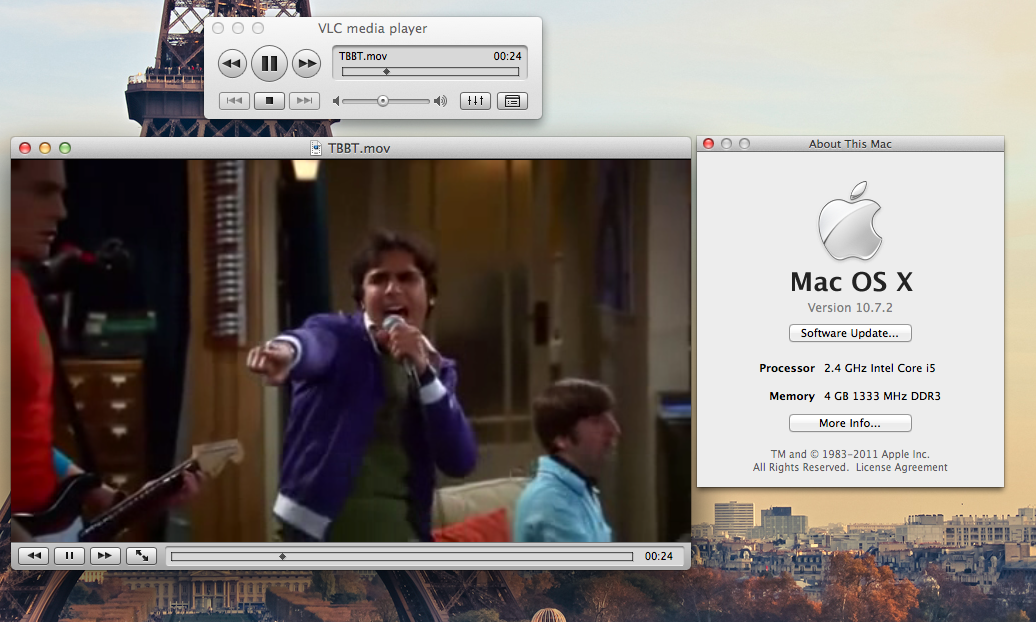Show the VLC playlist window
The width and height of the screenshot is (1036, 622).
click(x=512, y=100)
